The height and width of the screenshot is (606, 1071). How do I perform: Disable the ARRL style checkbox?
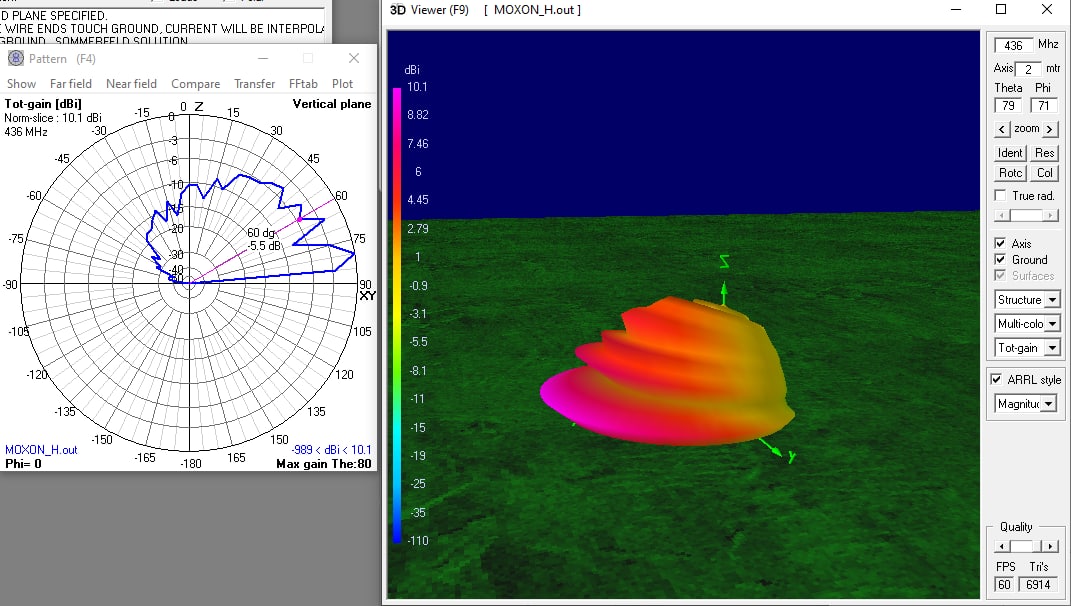click(x=996, y=380)
